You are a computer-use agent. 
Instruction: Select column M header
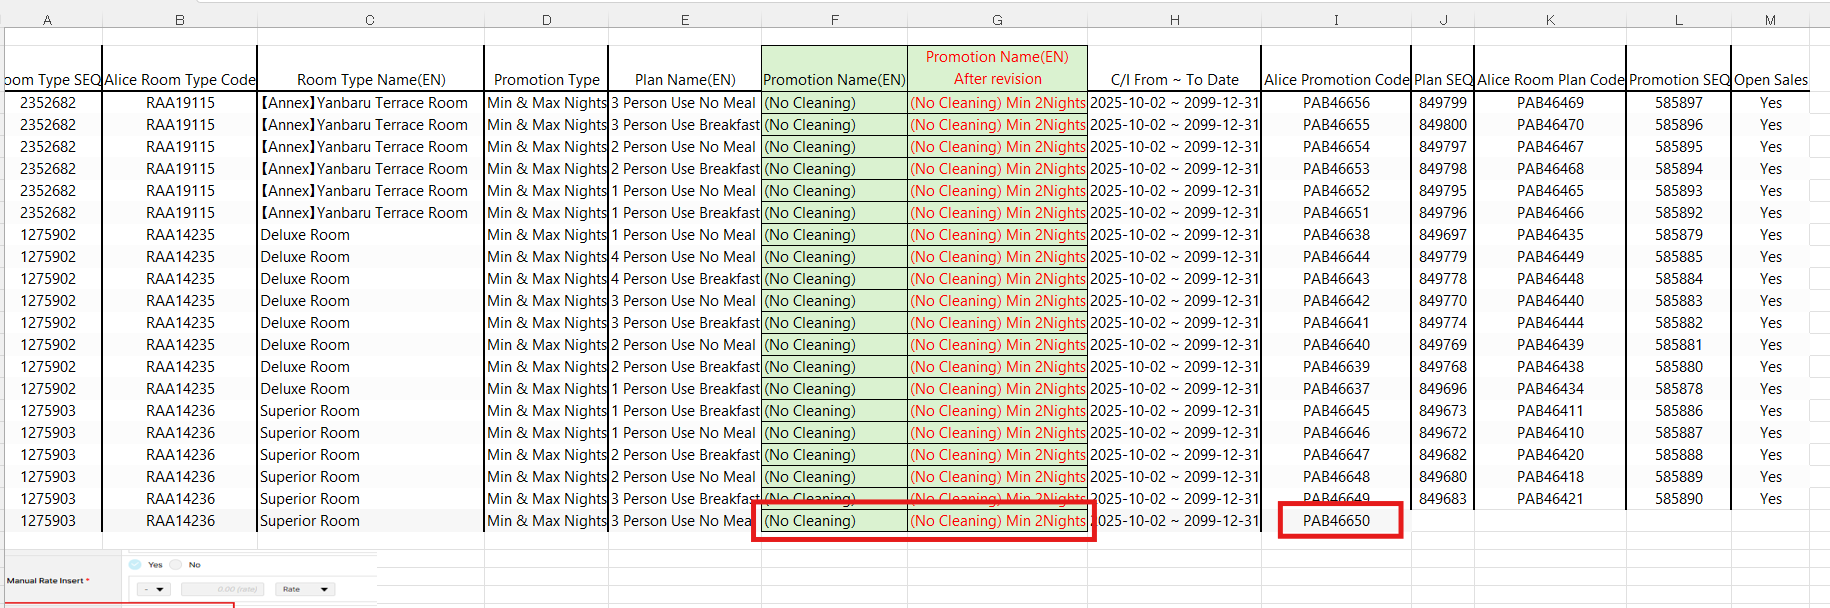1771,20
